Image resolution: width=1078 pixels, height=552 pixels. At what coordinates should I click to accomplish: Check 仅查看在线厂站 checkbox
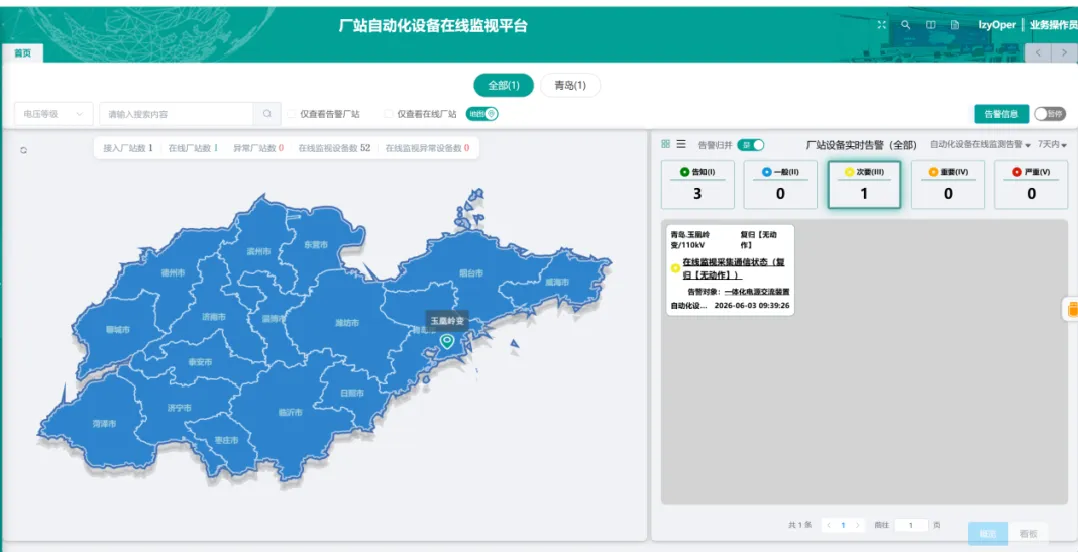[388, 114]
